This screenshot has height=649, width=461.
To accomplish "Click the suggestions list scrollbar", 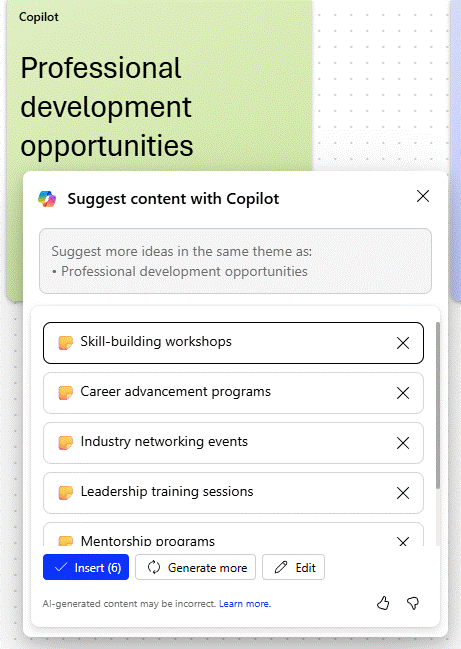I will (438, 406).
